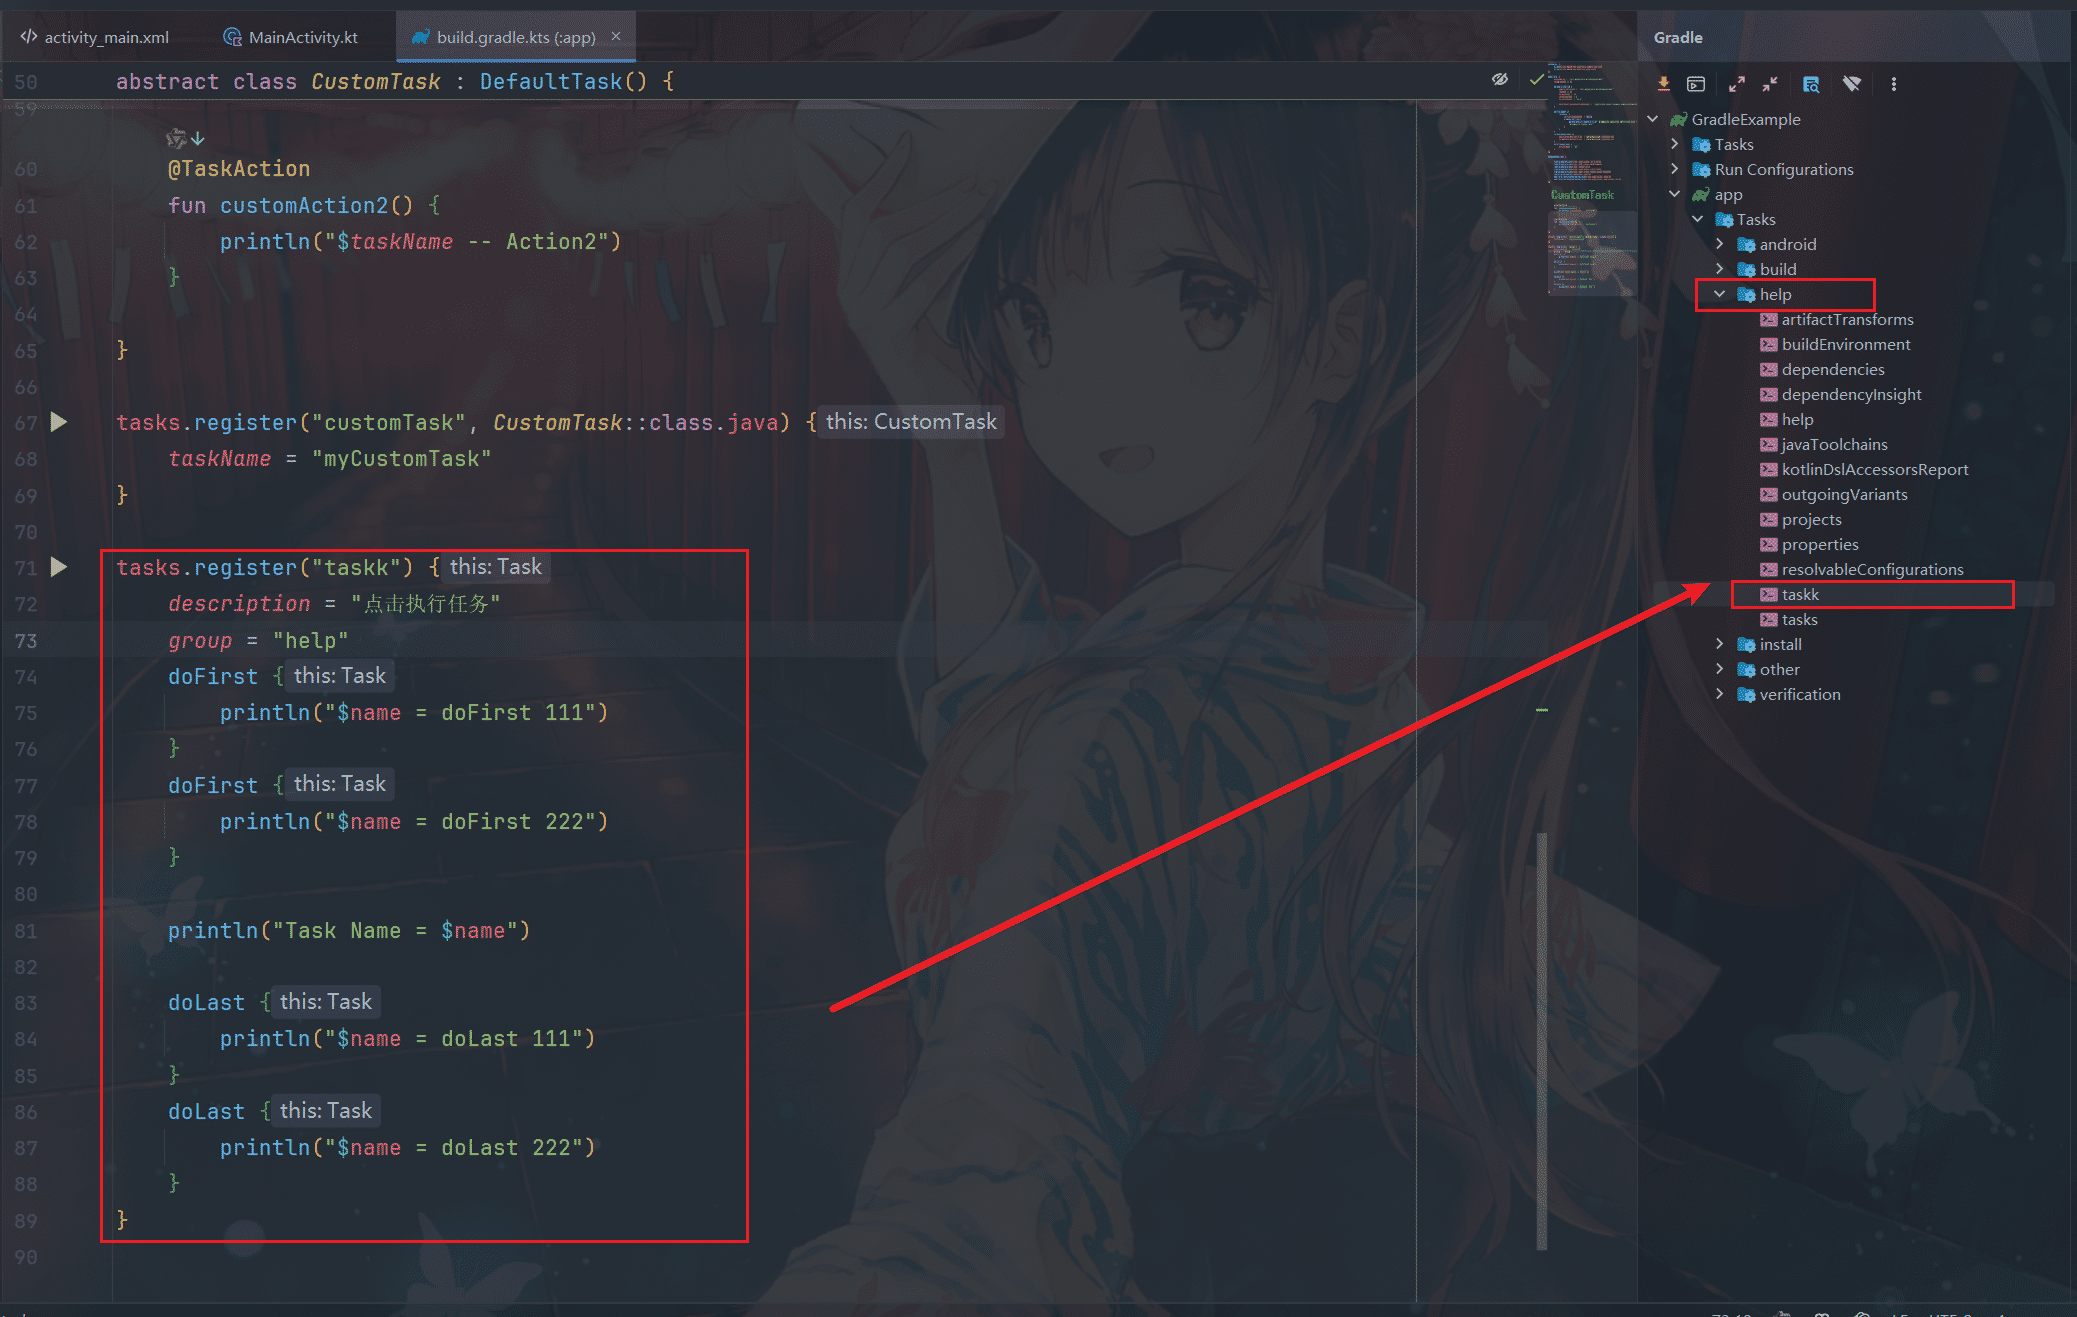The image size is (2077, 1317).
Task: Click Expand All in Gradle panel
Action: [1736, 84]
